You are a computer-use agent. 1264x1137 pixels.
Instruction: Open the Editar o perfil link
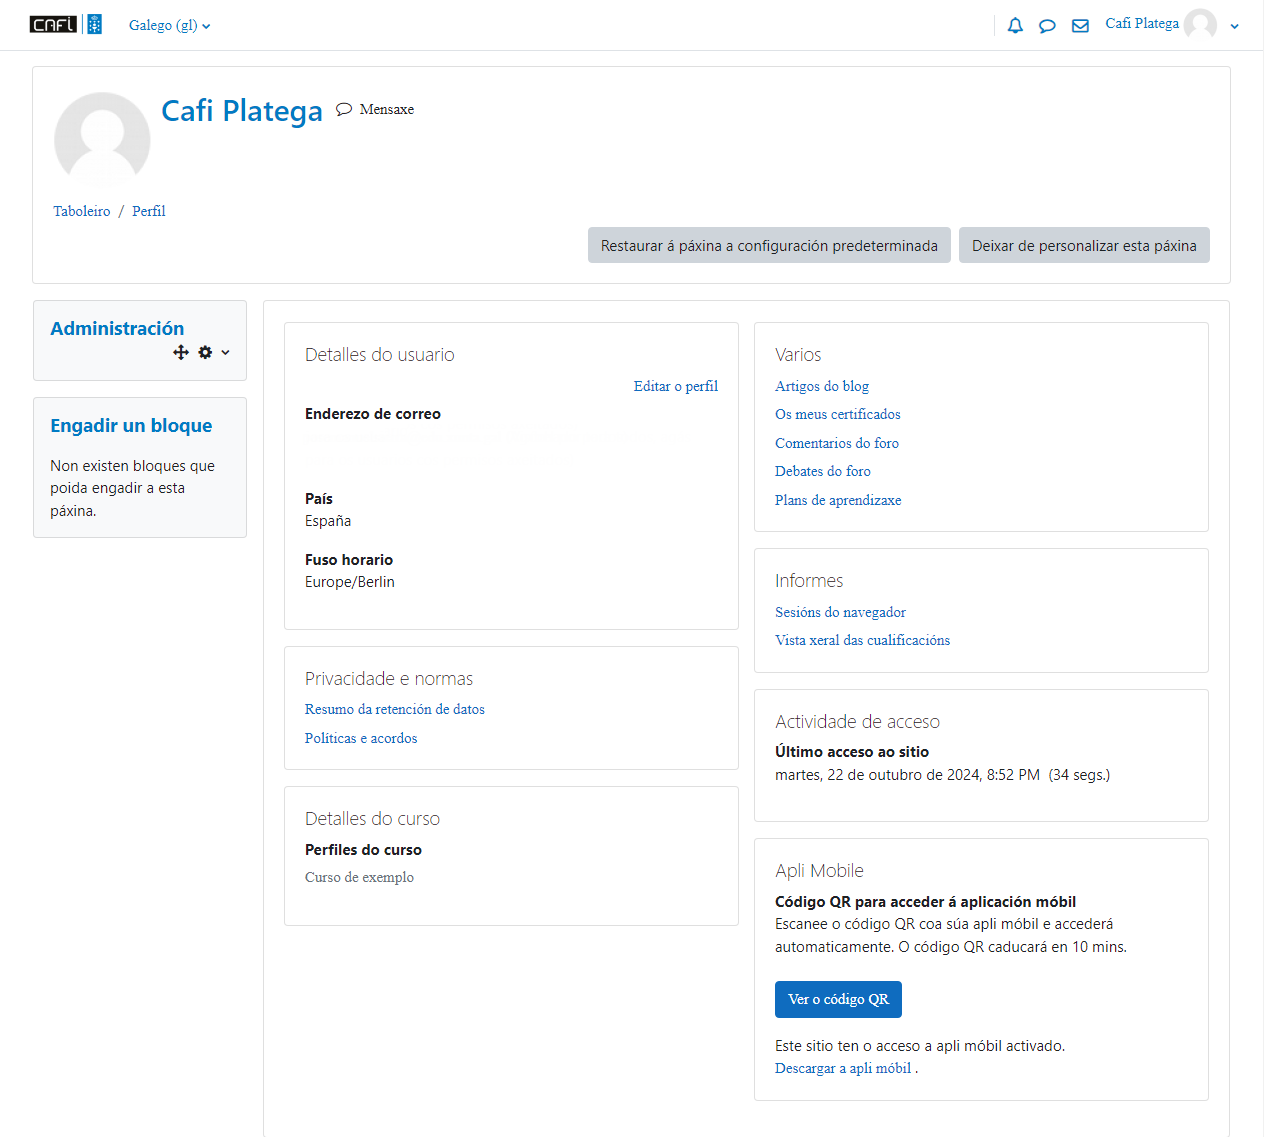[x=675, y=386]
